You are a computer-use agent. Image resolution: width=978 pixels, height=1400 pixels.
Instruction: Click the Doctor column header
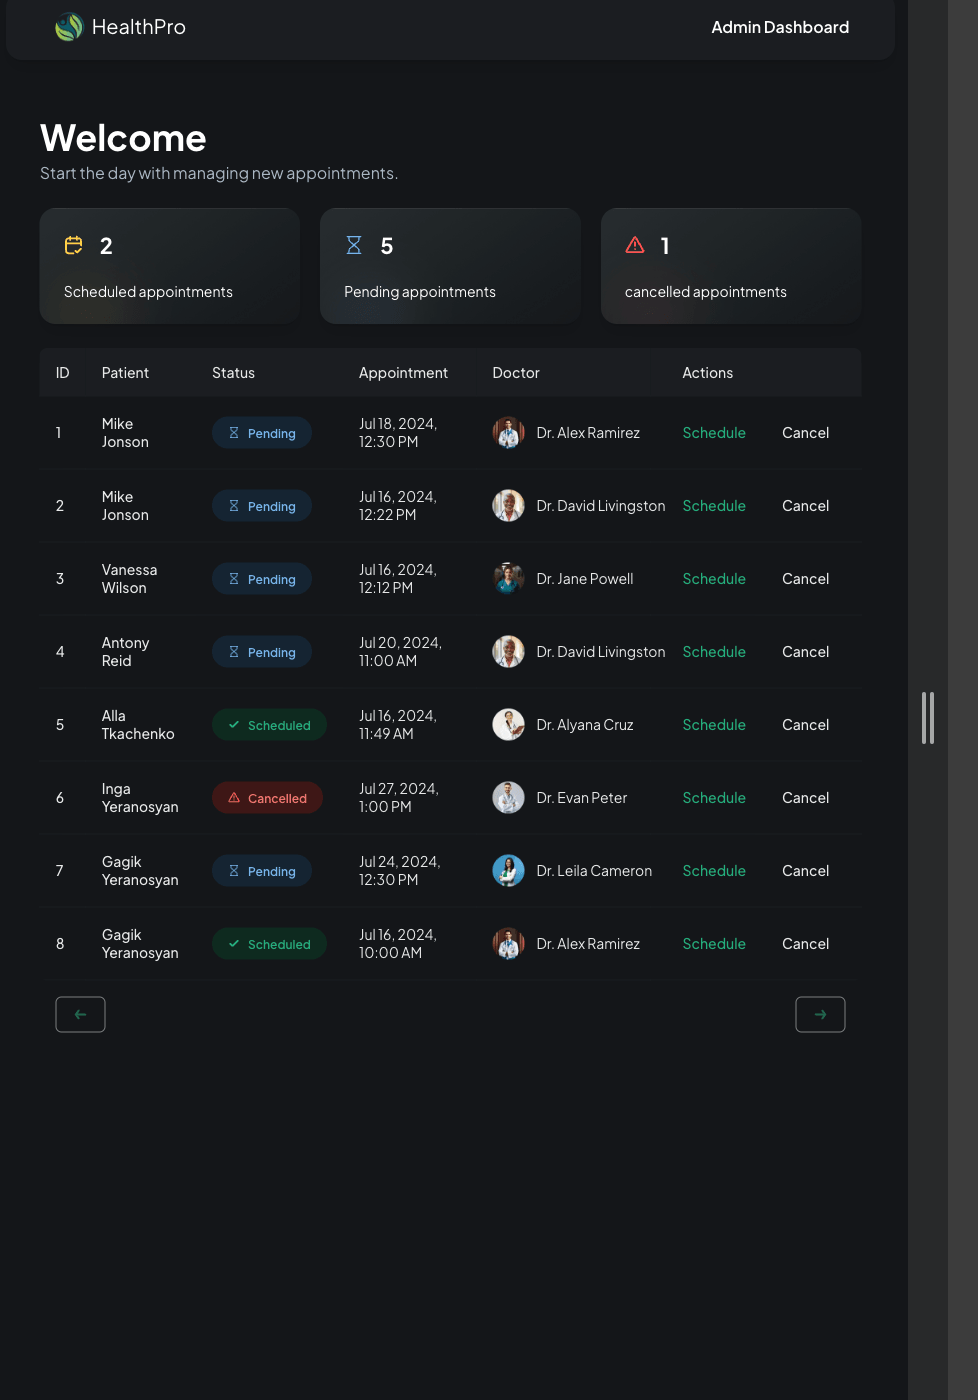tap(516, 372)
